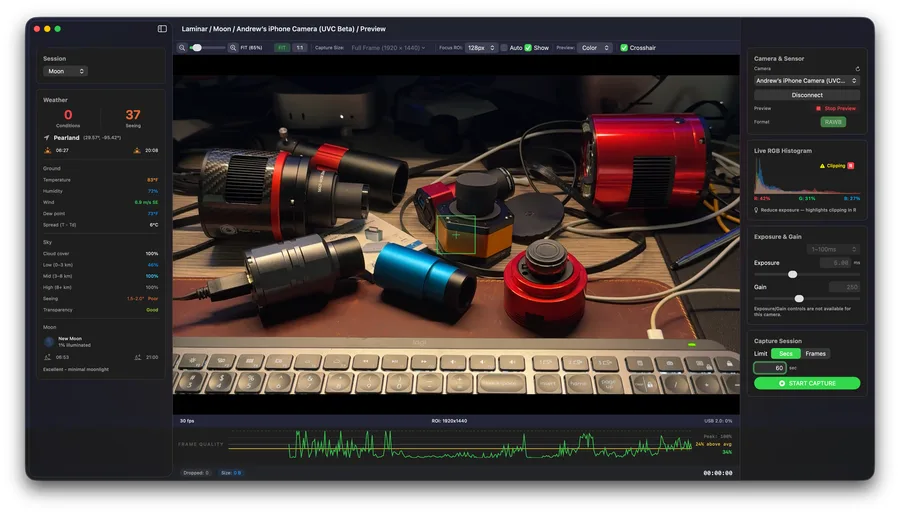Open the 1–100ms exposure range dropdown
Image resolution: width=900 pixels, height=514 pixels.
(833, 249)
